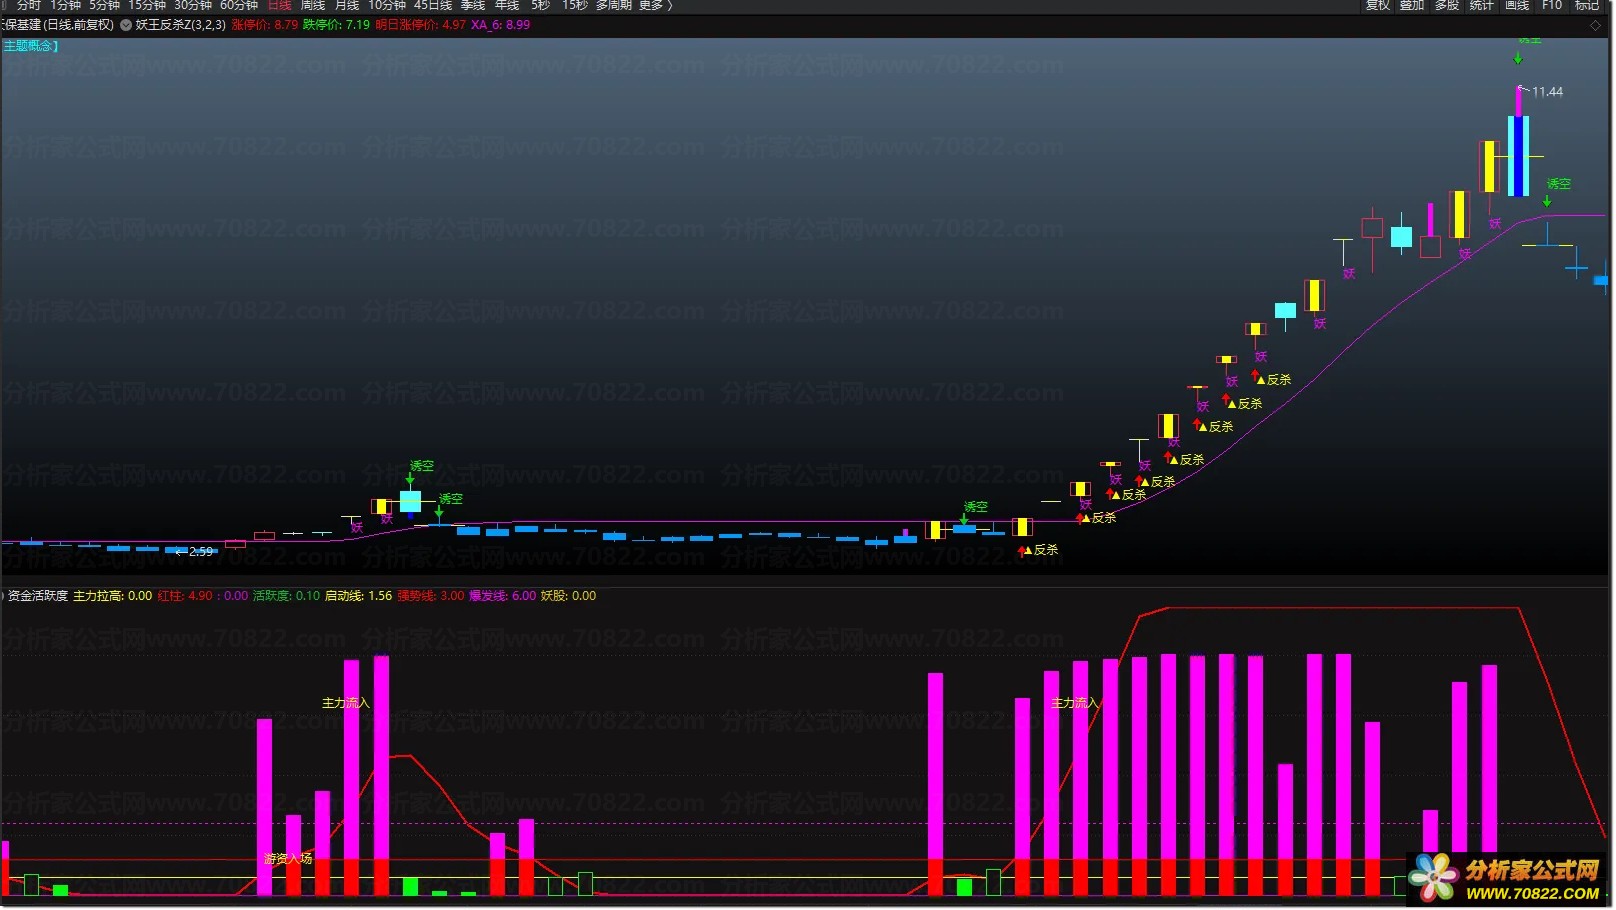Click the 标记 mark button
Screen dimensions: 1616x910
click(x=1587, y=5)
